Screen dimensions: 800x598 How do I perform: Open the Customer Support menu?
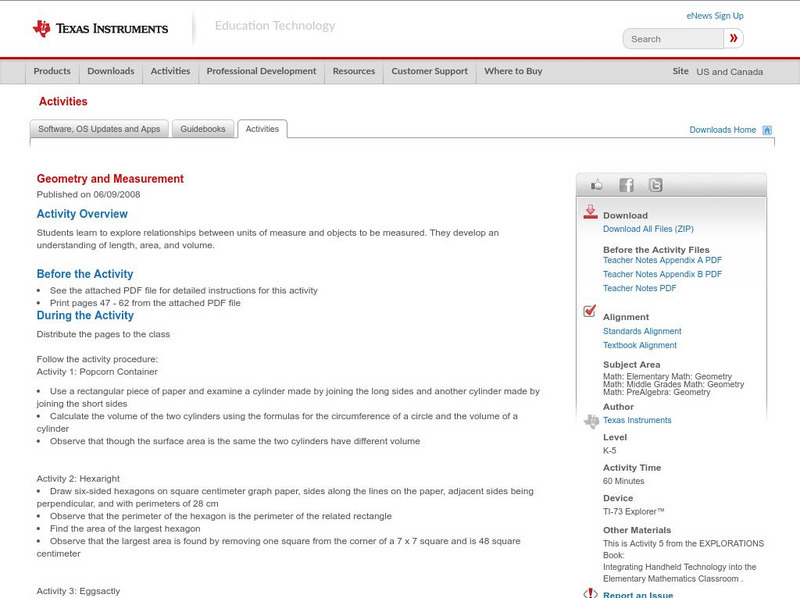(x=430, y=71)
